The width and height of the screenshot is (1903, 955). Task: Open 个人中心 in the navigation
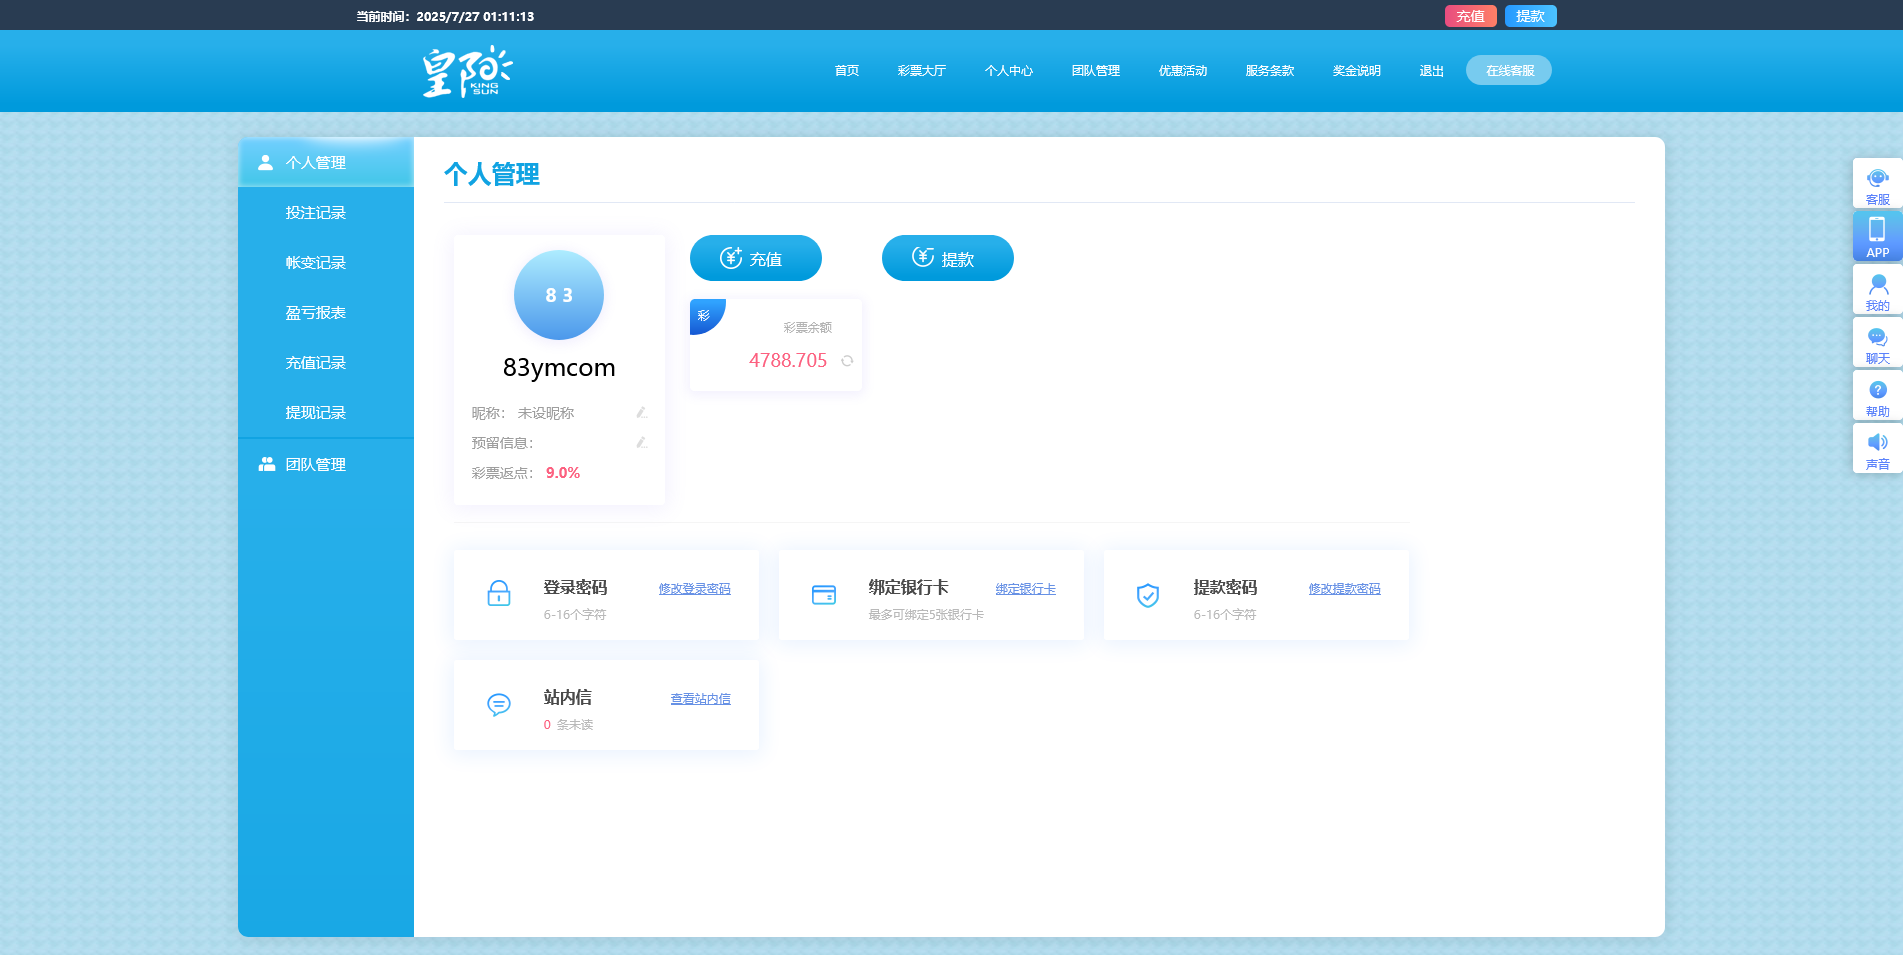pyautogui.click(x=1009, y=71)
